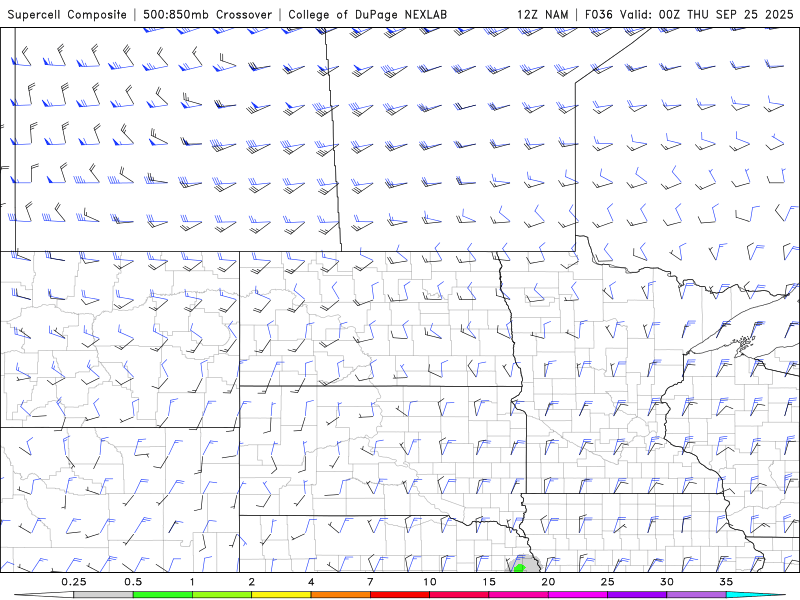
Task: Click the '2' color bar label
Action: [x=252, y=582]
